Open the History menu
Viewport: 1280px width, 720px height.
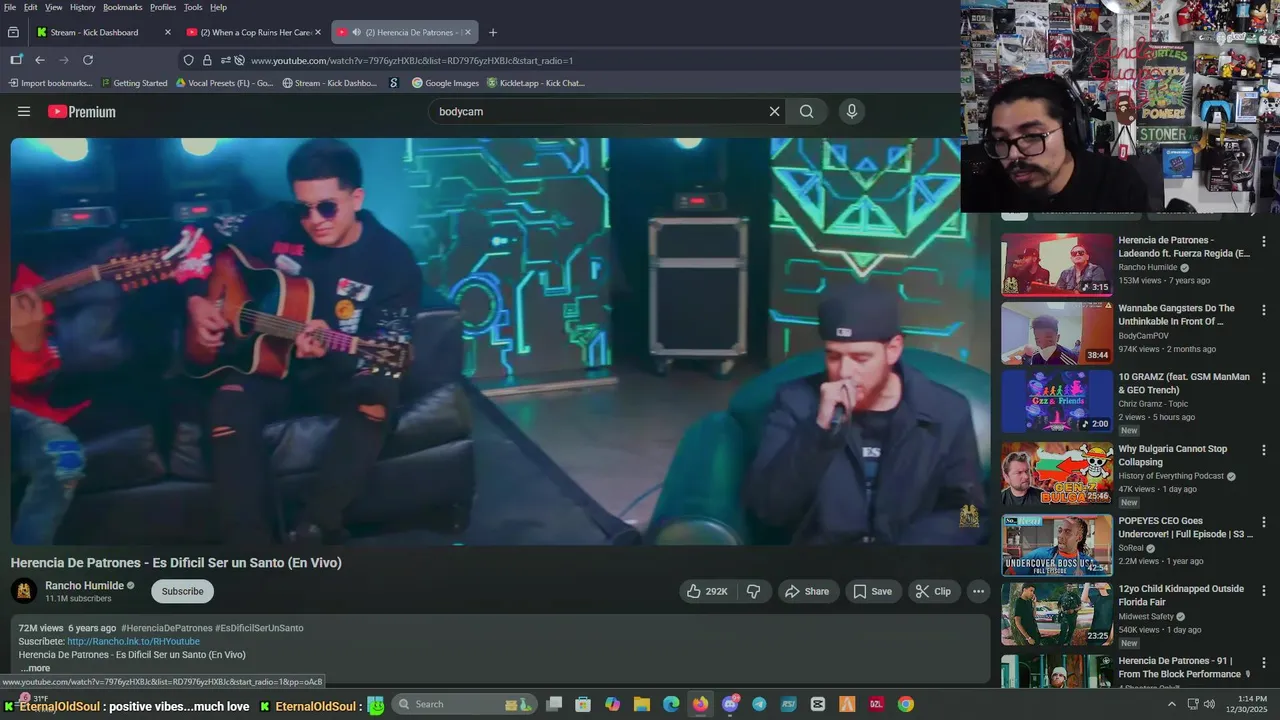click(83, 7)
